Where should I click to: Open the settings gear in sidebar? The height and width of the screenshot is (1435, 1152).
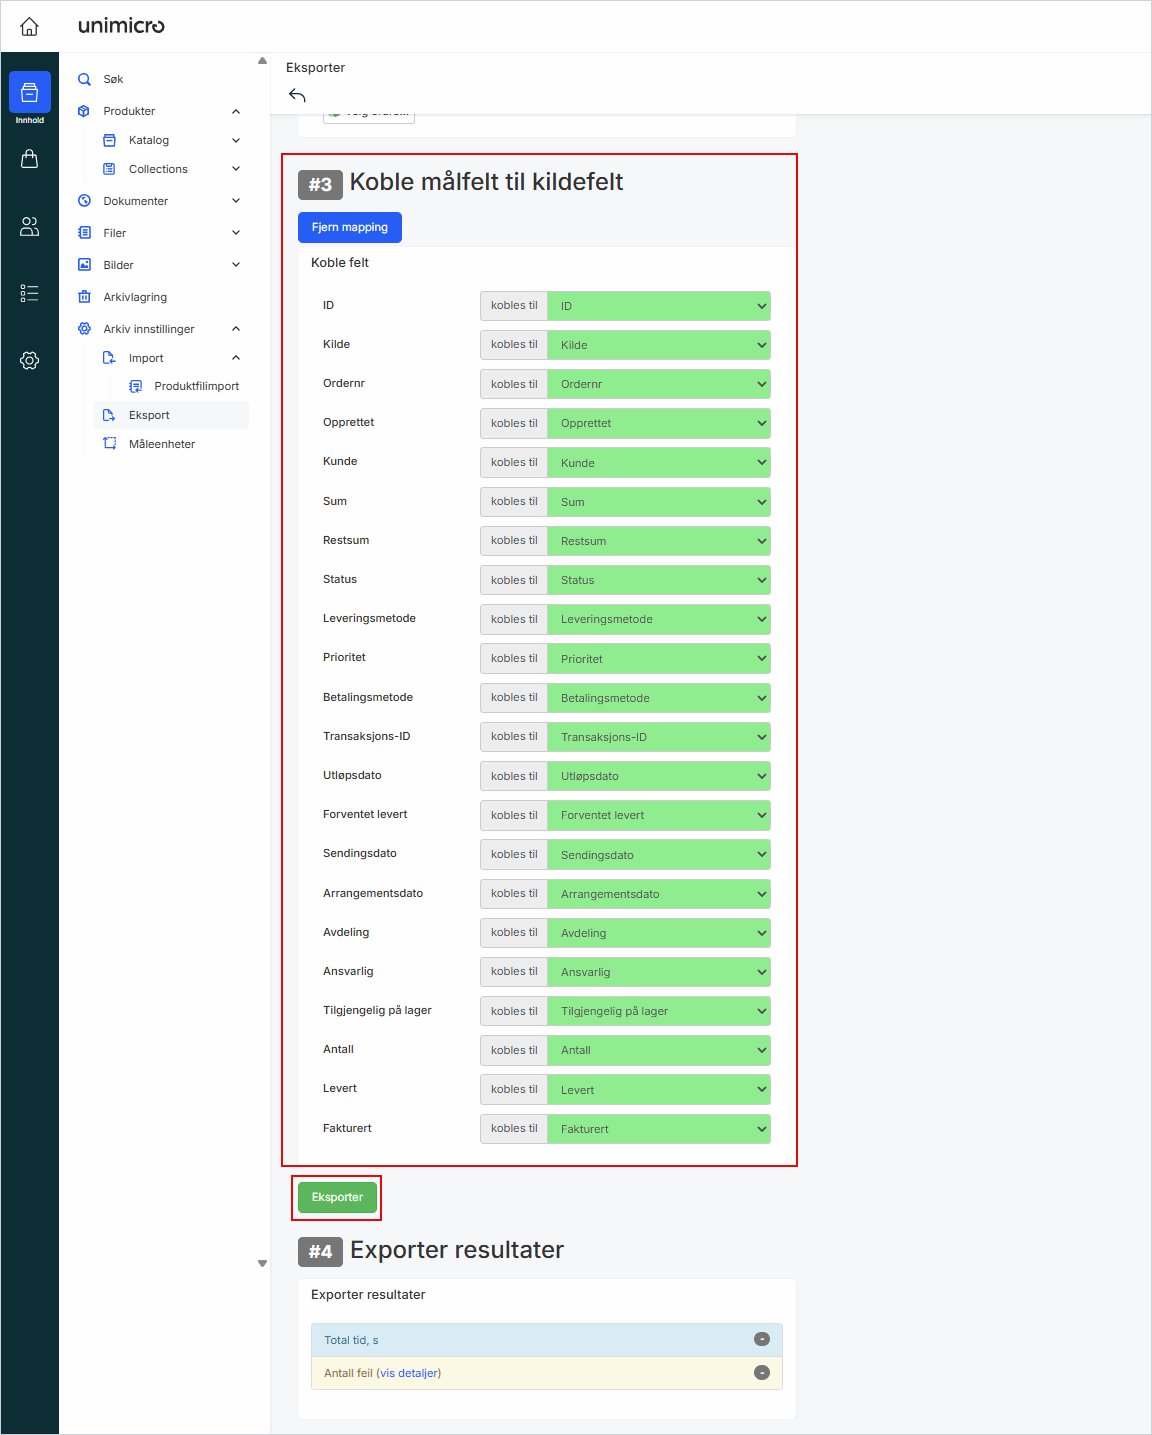(30, 360)
